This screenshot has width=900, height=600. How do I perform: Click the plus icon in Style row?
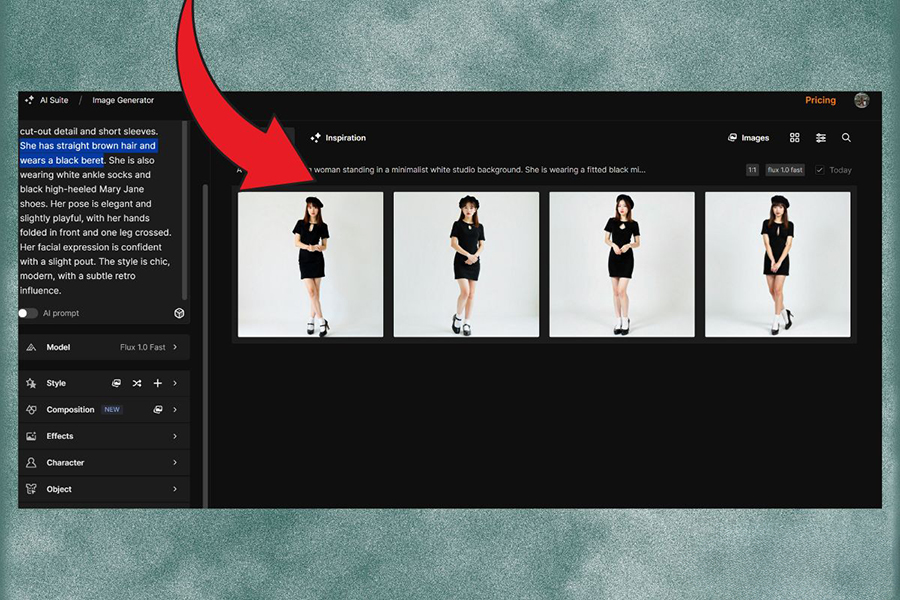tap(157, 383)
